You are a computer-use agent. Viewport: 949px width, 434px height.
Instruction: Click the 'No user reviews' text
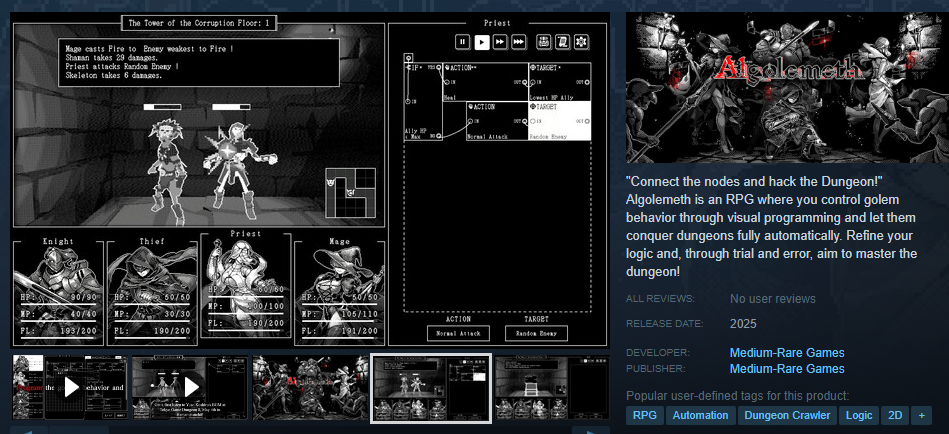[773, 298]
